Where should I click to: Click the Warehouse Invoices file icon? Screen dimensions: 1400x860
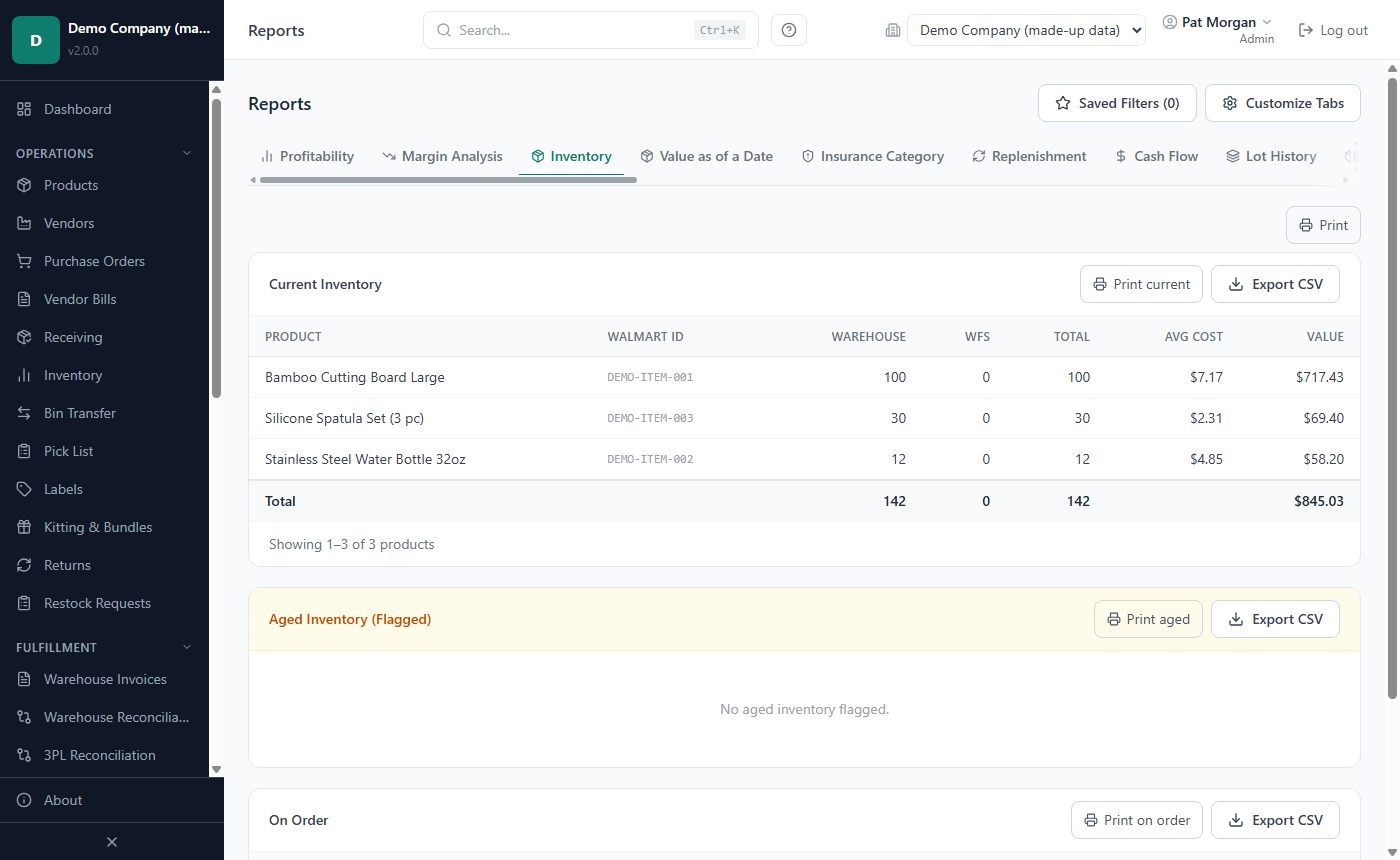[x=24, y=679]
